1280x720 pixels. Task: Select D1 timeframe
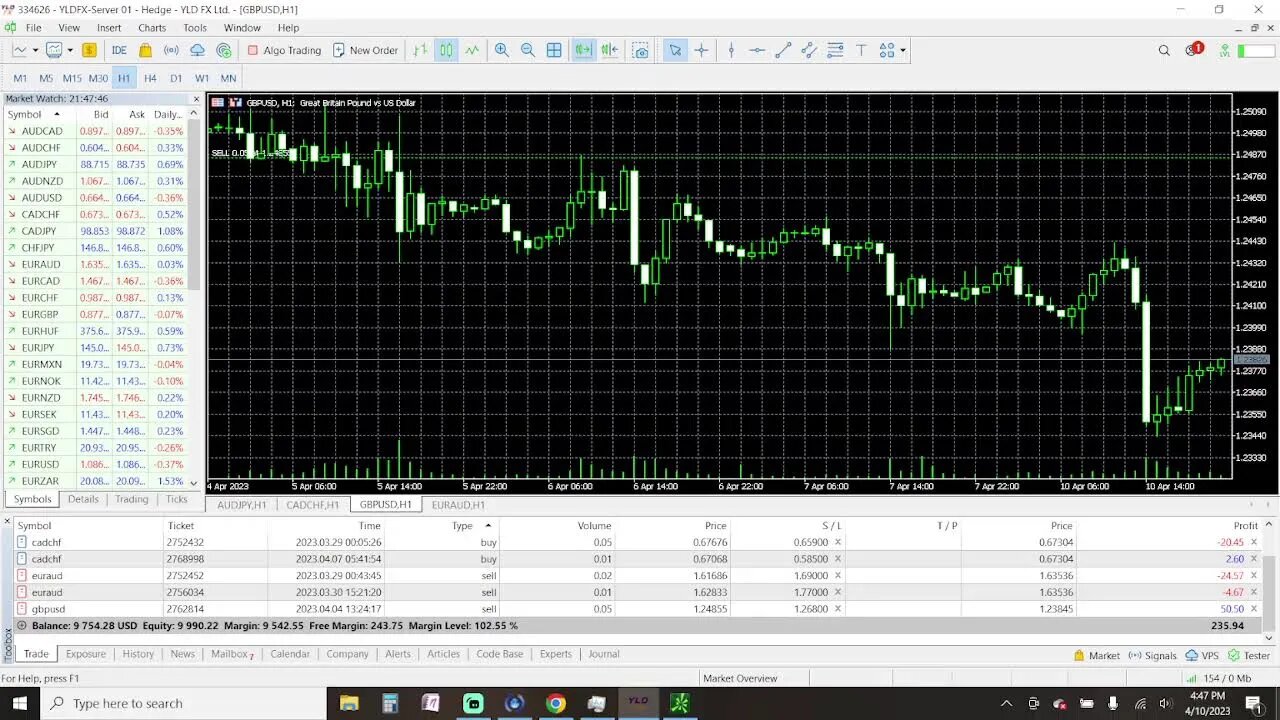176,78
